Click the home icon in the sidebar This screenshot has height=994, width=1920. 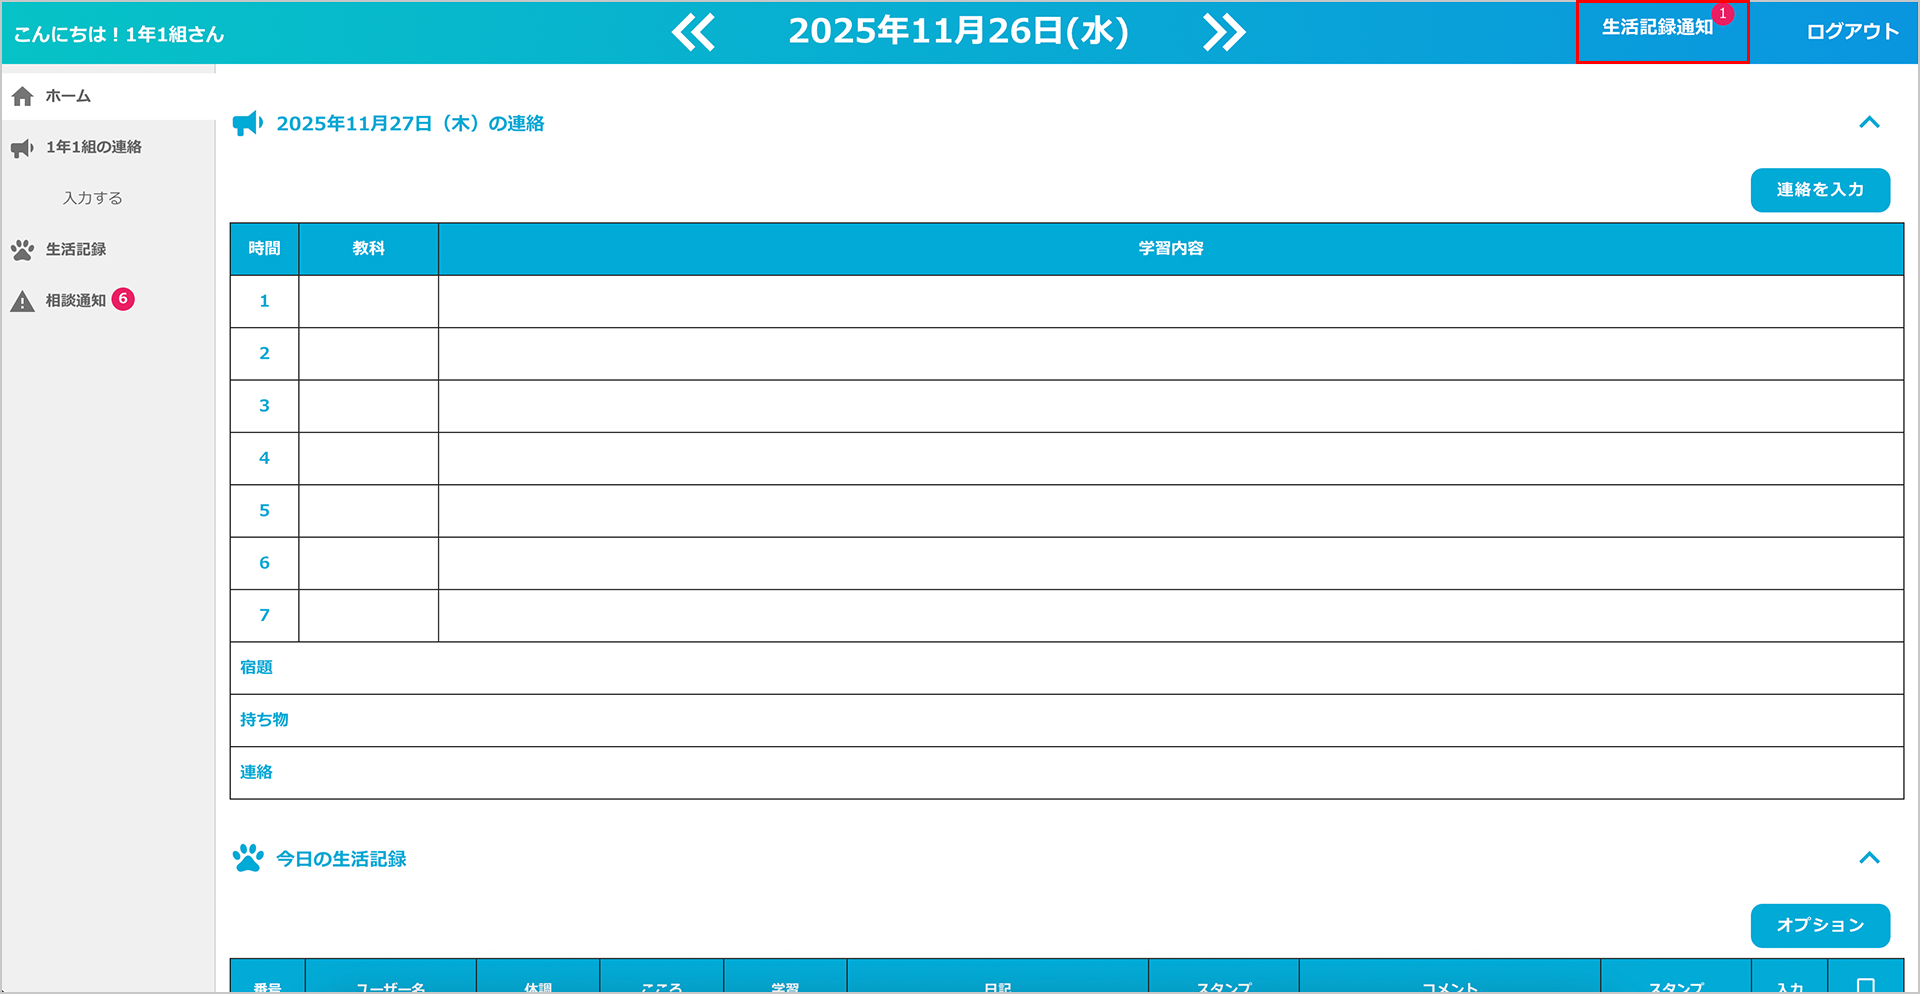click(23, 97)
